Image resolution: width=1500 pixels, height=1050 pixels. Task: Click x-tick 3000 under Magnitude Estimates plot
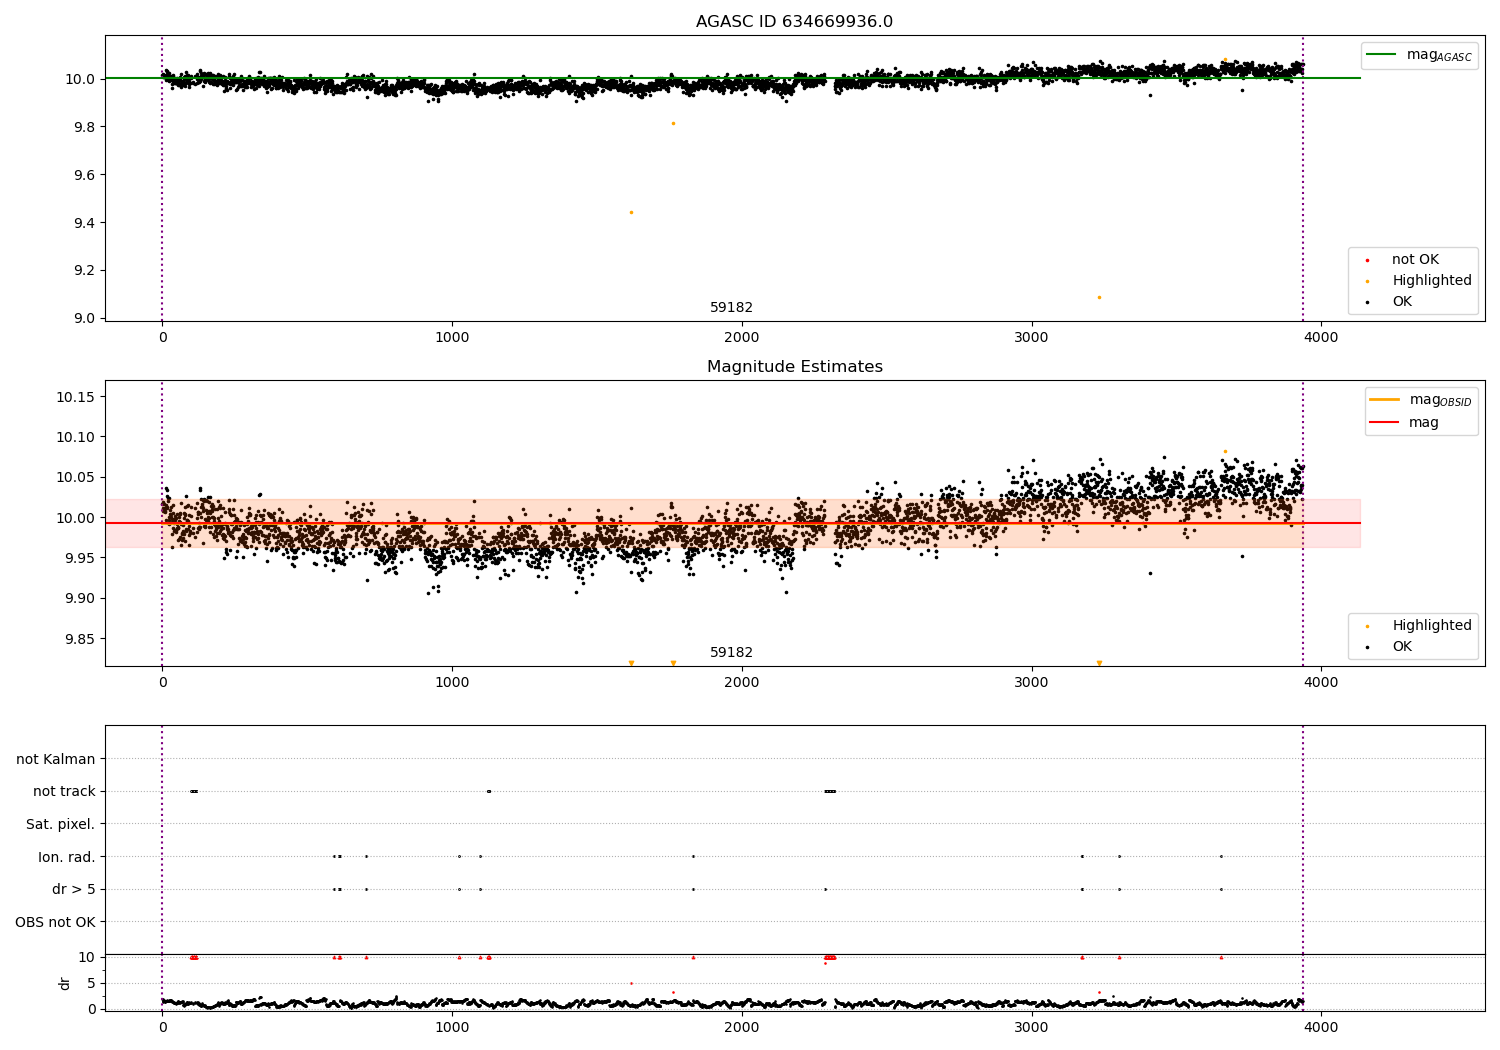point(1031,683)
